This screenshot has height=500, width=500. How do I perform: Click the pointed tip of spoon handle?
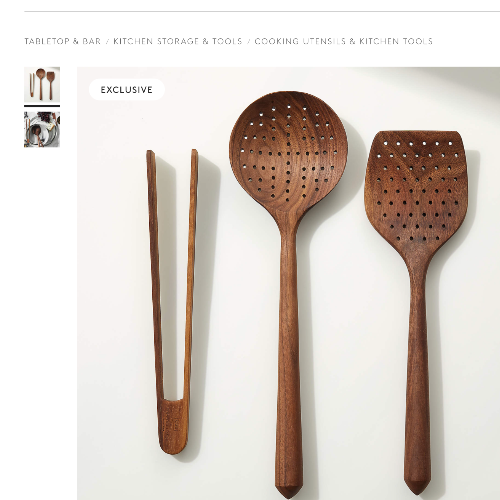tap(289, 492)
